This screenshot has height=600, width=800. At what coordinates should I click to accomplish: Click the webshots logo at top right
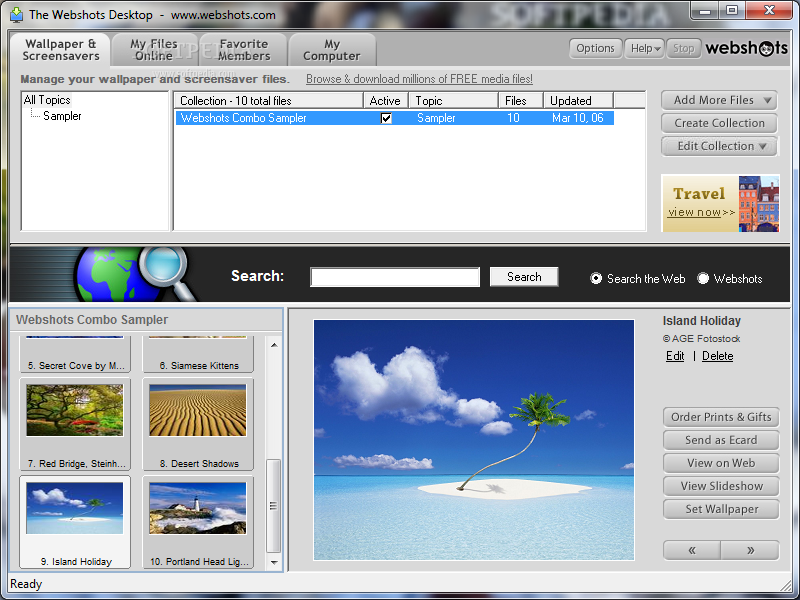click(x=746, y=48)
